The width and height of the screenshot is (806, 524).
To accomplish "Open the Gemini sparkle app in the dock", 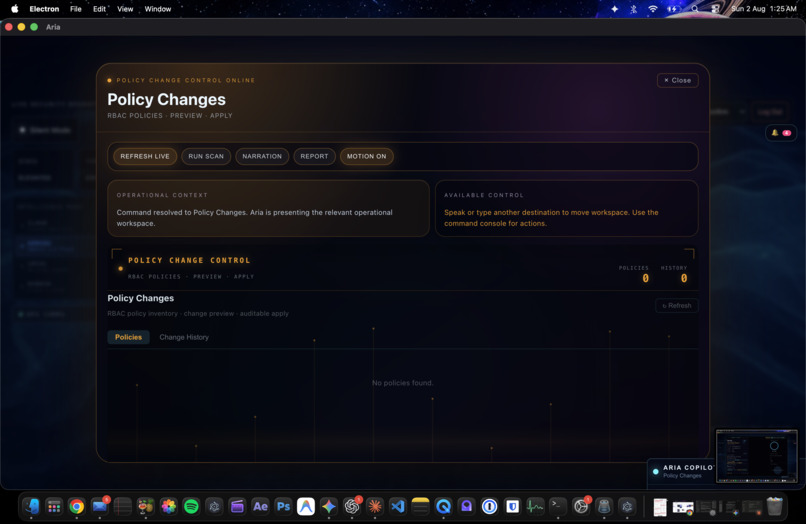I will click(329, 507).
